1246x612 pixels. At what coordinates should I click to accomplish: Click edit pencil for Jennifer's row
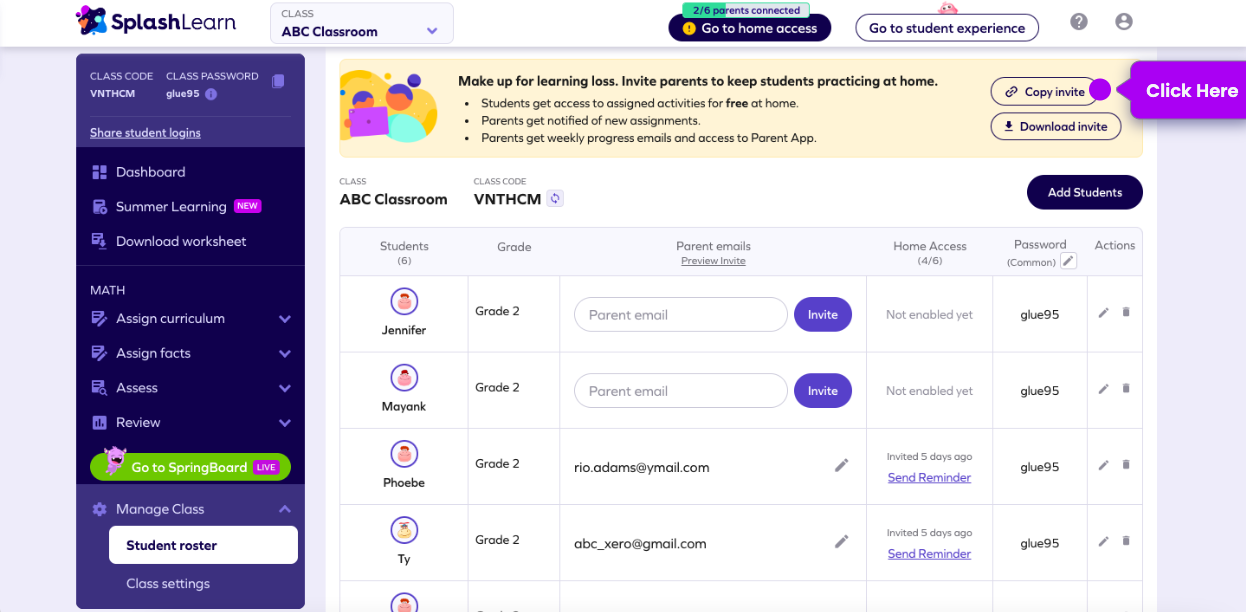tap(1103, 313)
